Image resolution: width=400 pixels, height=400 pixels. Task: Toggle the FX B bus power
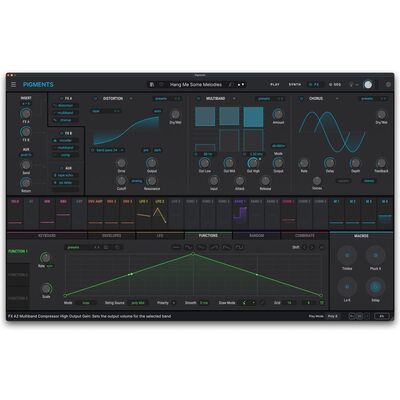62,133
